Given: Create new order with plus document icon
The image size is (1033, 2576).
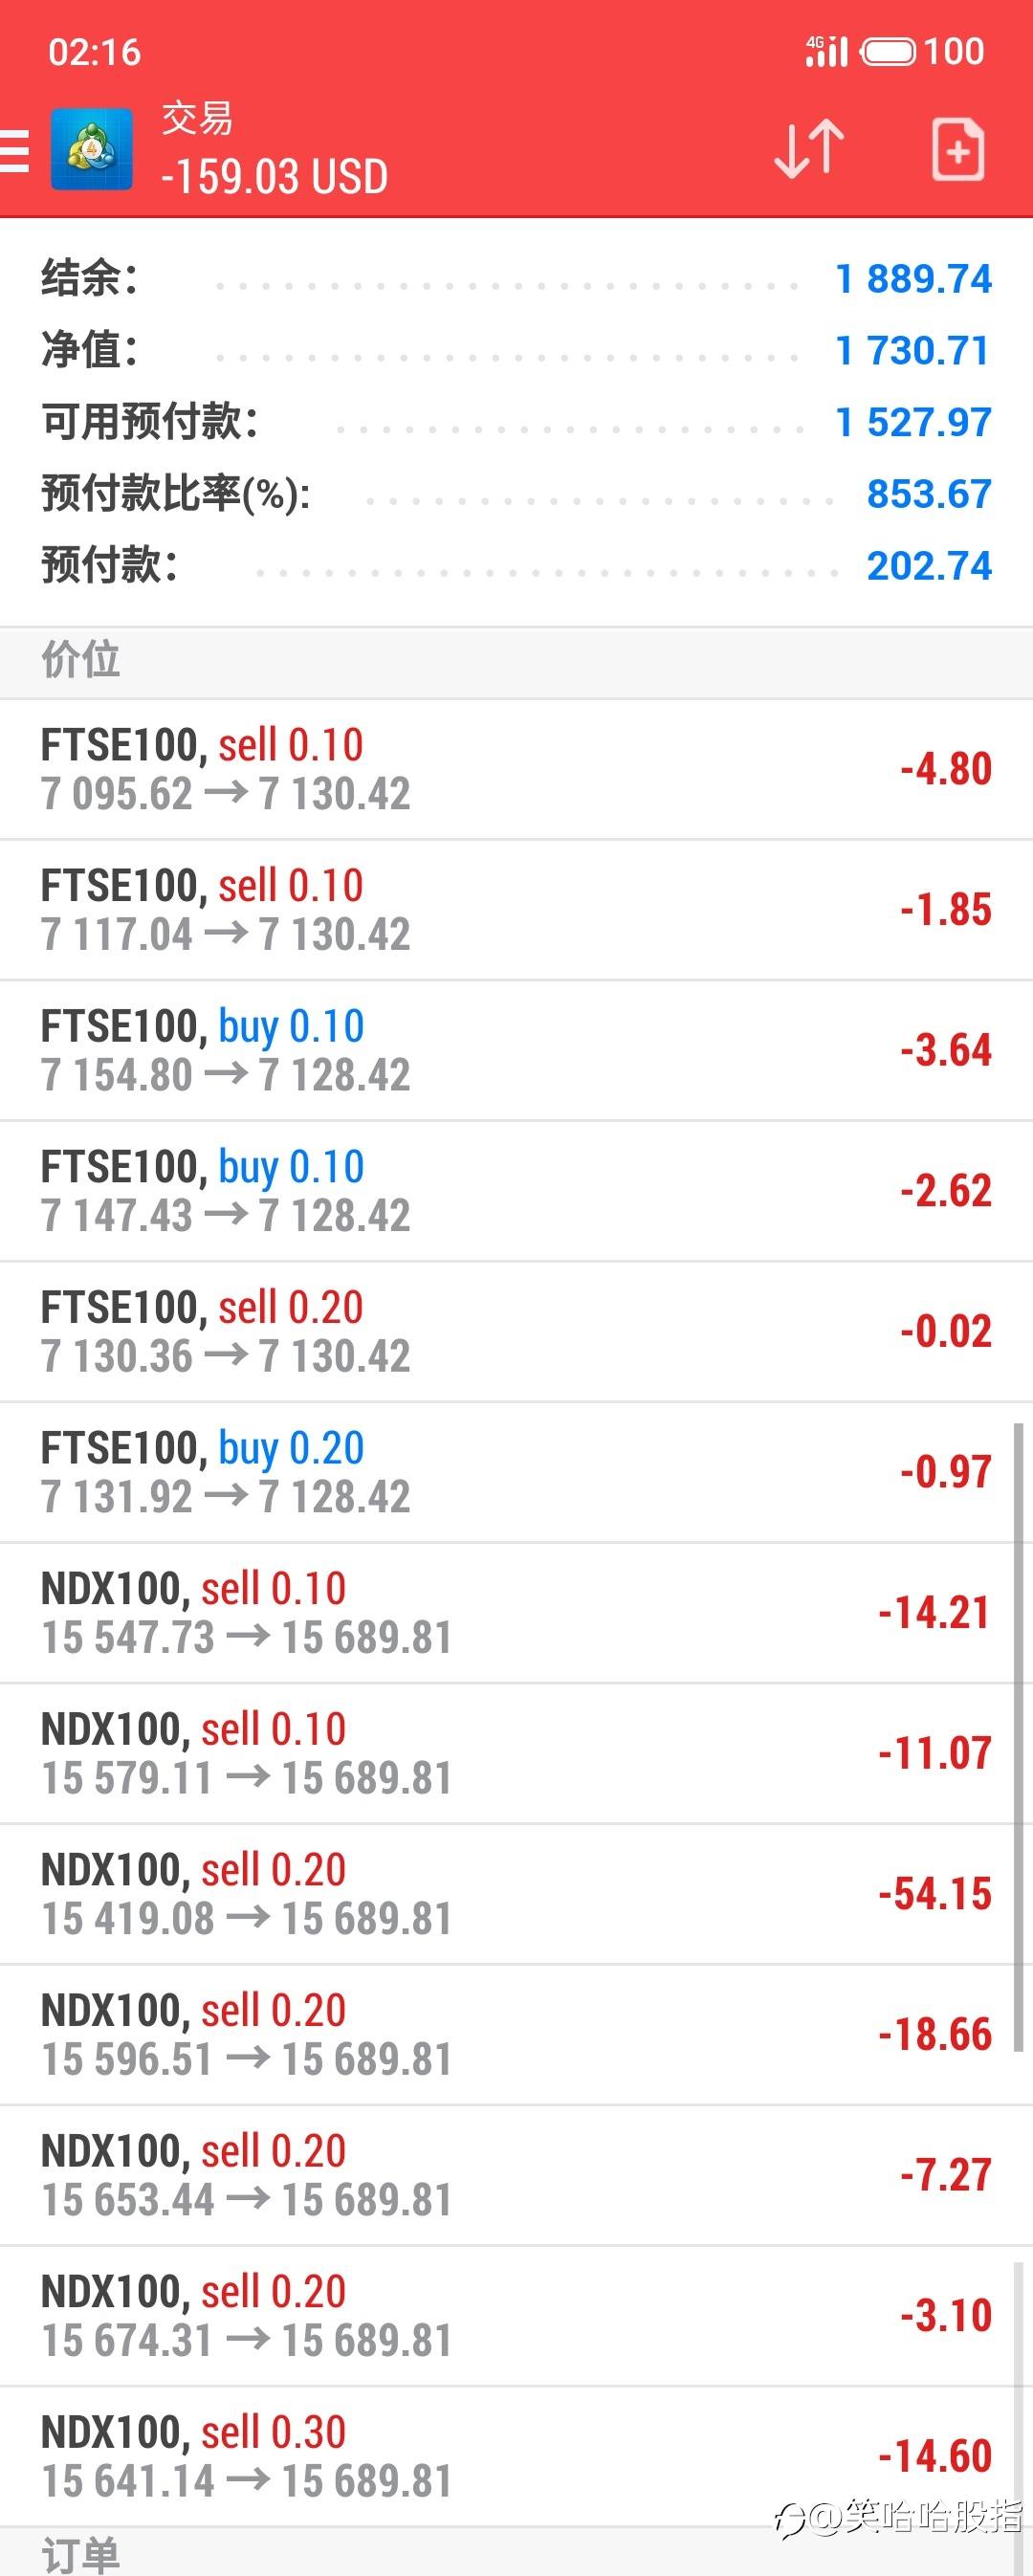Looking at the screenshot, I should click(958, 149).
